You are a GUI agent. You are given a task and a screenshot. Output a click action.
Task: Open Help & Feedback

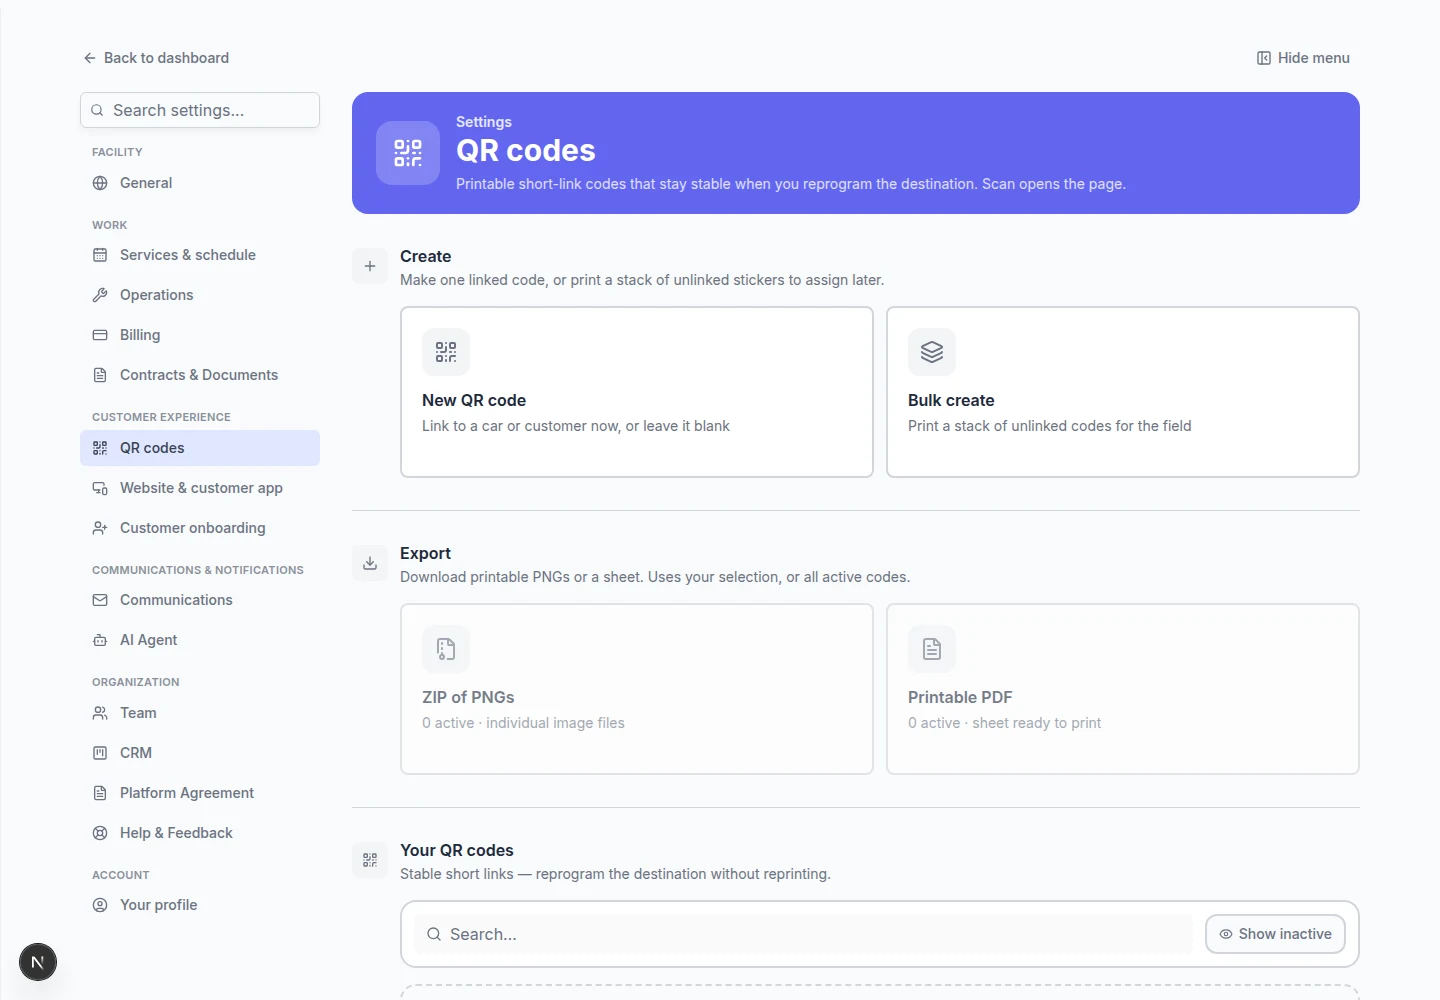click(200, 833)
